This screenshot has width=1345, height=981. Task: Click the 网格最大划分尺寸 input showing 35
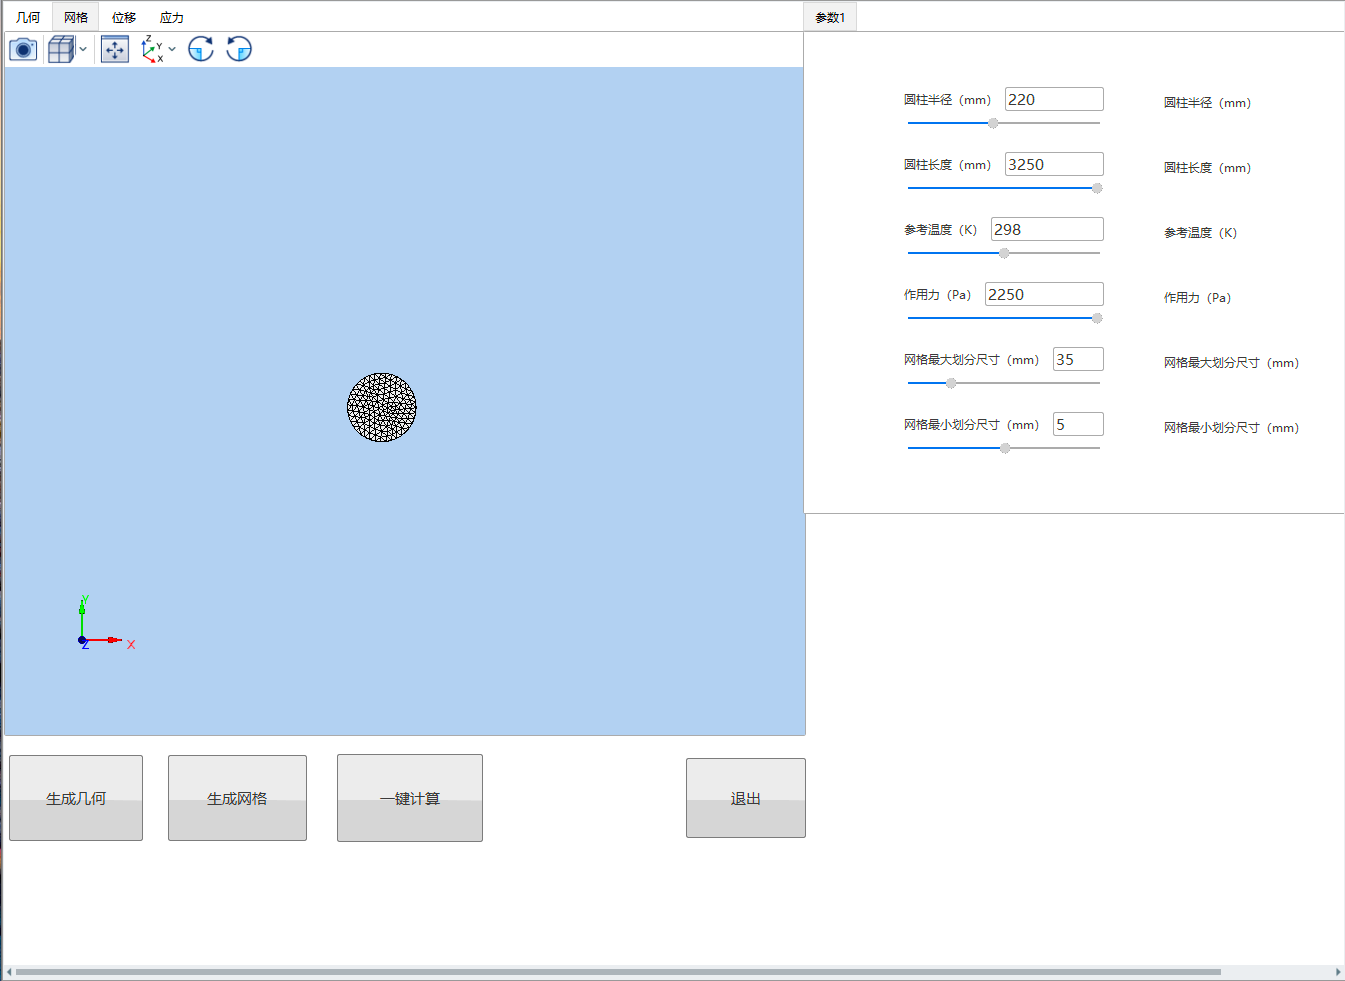click(1078, 359)
